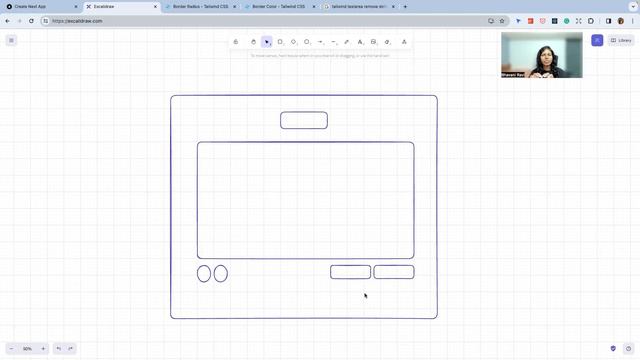Viewport: 640px width, 360px height.
Task: Choose the Selection arrow tool
Action: (x=267, y=42)
